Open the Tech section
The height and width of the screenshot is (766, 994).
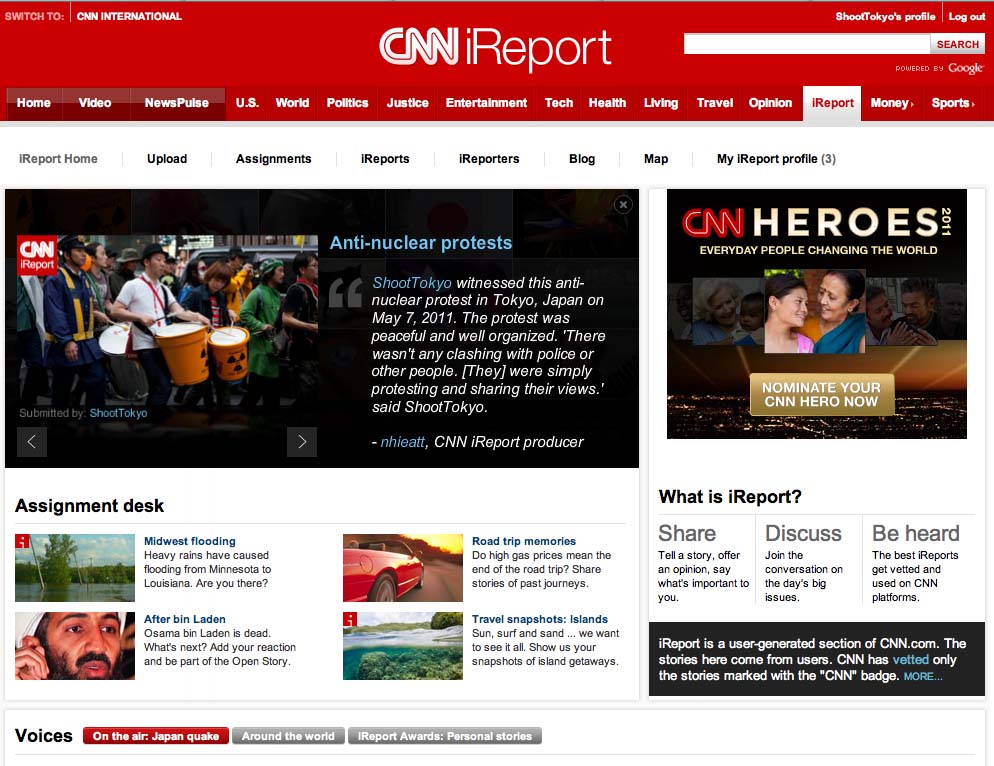(x=558, y=103)
